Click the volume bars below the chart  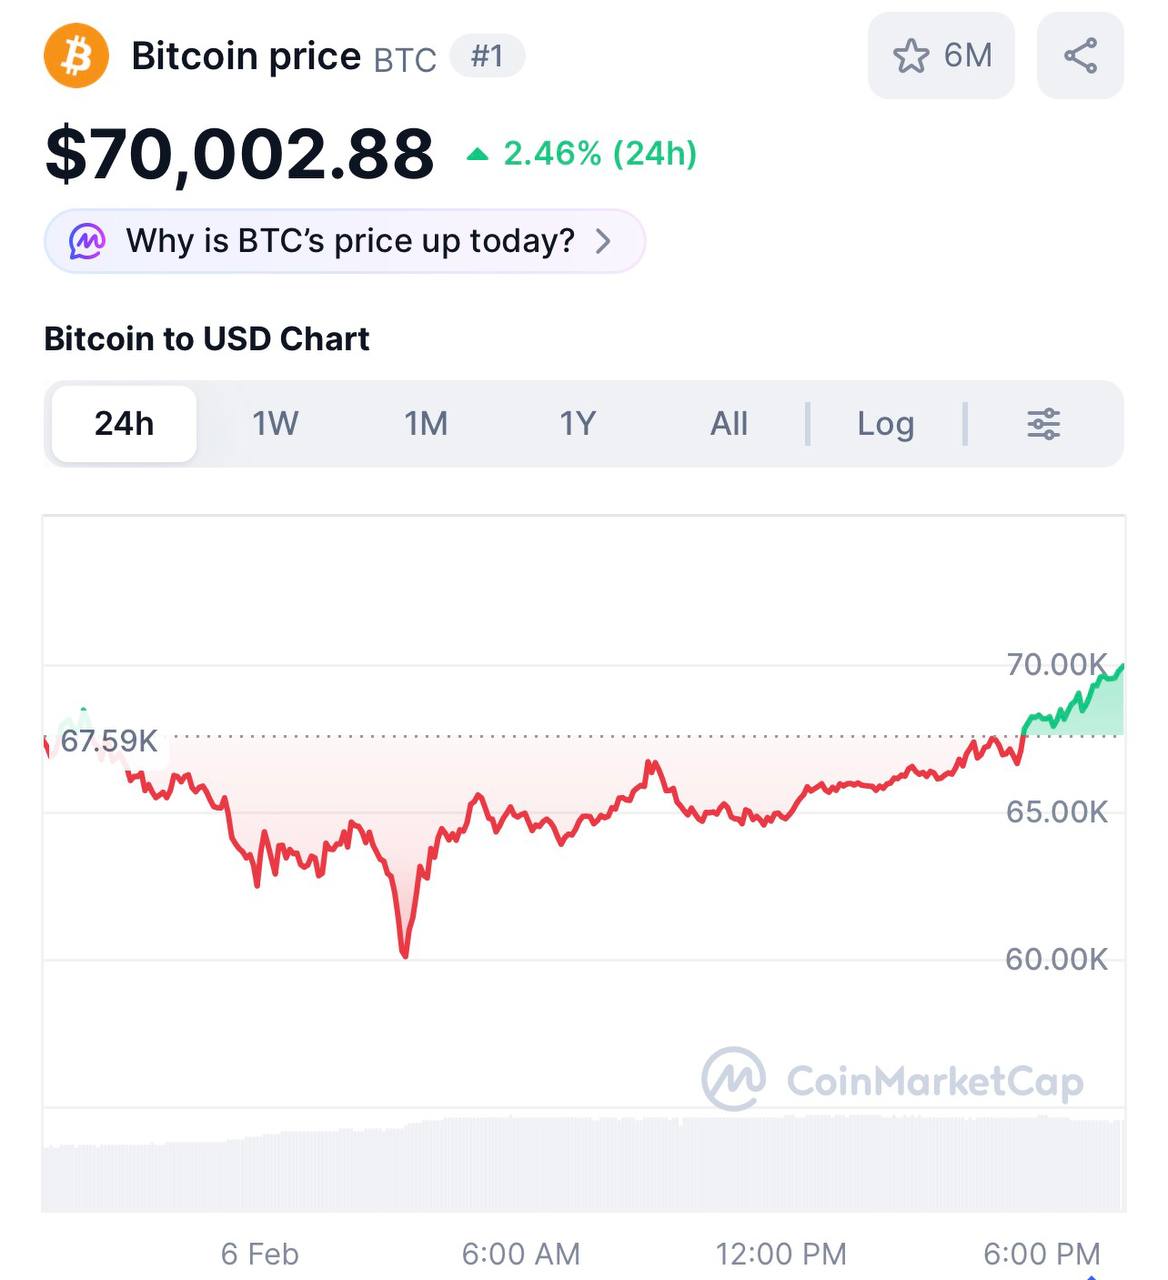click(x=584, y=1165)
